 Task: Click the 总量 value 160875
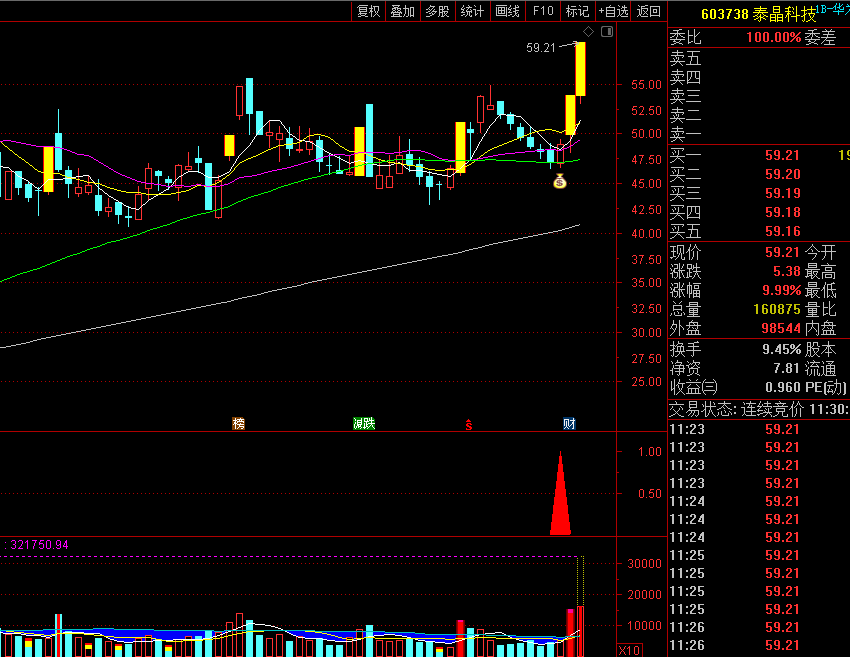[777, 310]
